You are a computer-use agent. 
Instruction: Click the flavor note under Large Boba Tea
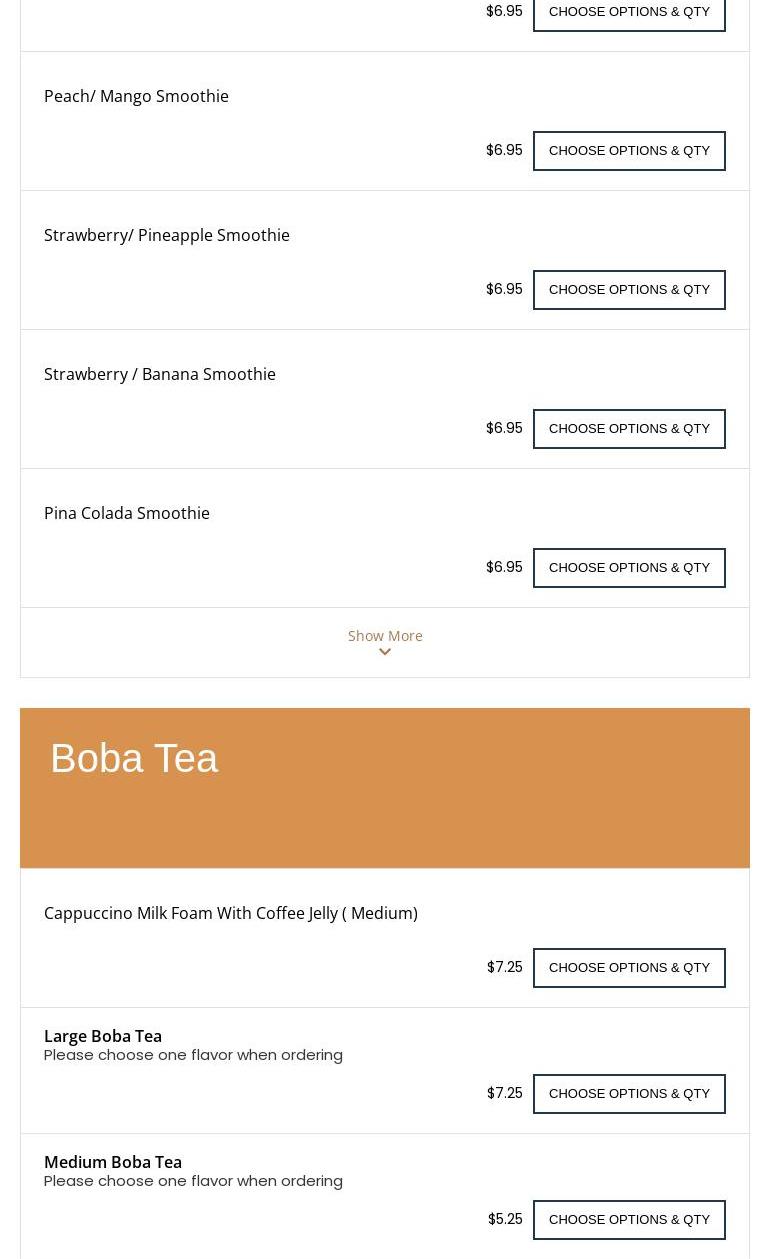[193, 1055]
